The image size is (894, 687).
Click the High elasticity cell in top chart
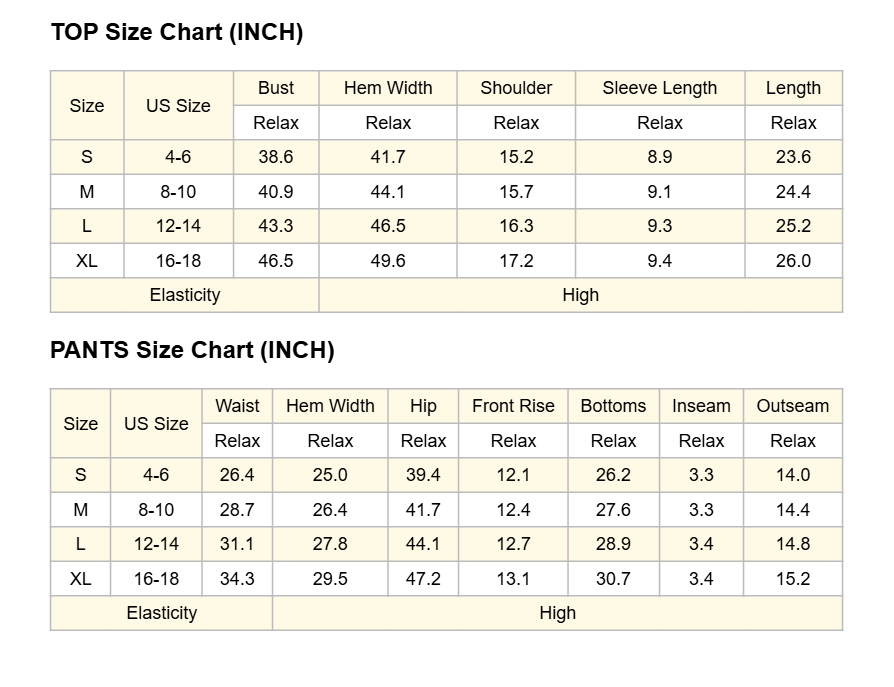(580, 295)
